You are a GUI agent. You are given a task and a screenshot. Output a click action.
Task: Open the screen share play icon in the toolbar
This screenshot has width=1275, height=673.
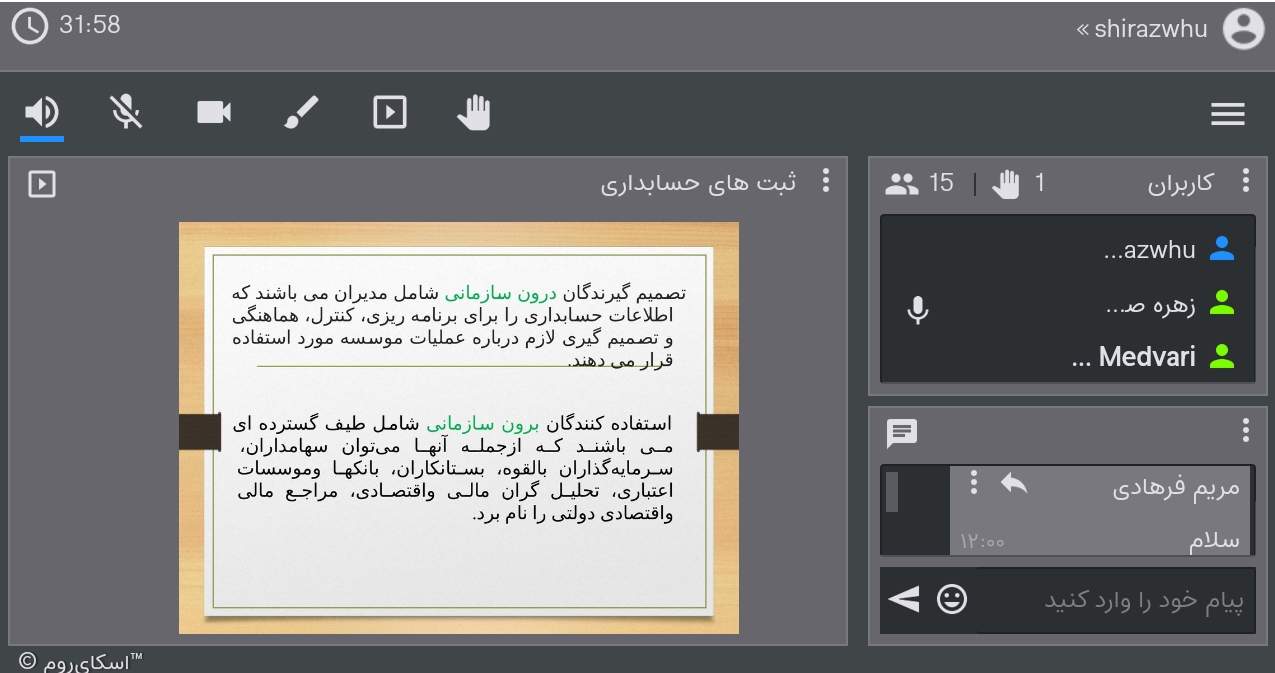pyautogui.click(x=390, y=112)
